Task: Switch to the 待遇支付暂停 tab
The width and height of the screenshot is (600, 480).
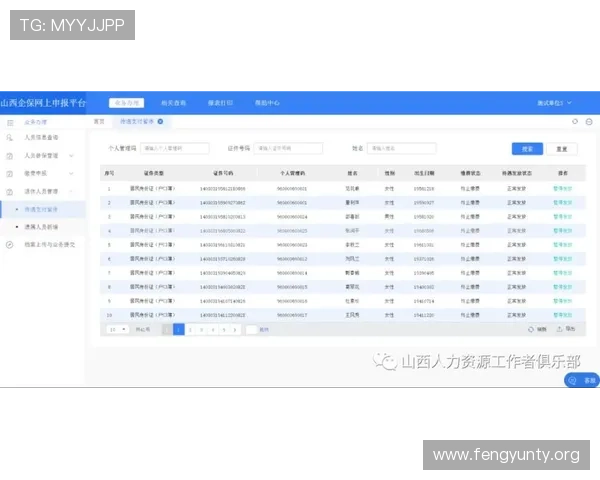Action: point(137,121)
